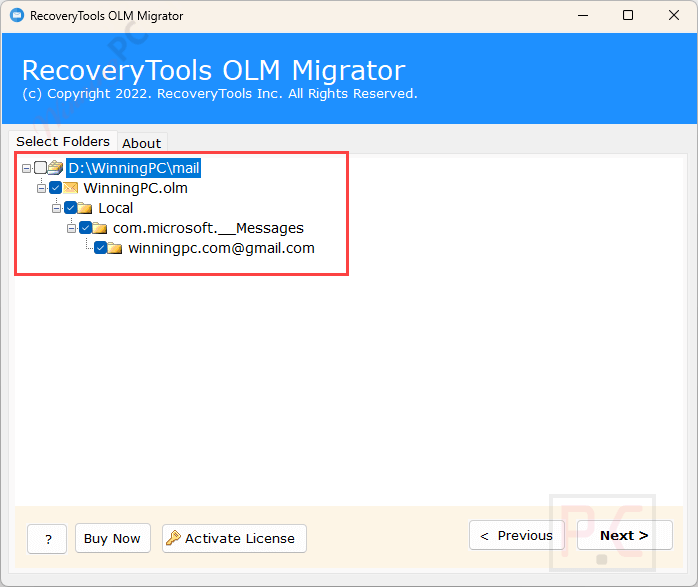The height and width of the screenshot is (587, 698).
Task: Click the Buy Now button
Action: tap(113, 538)
